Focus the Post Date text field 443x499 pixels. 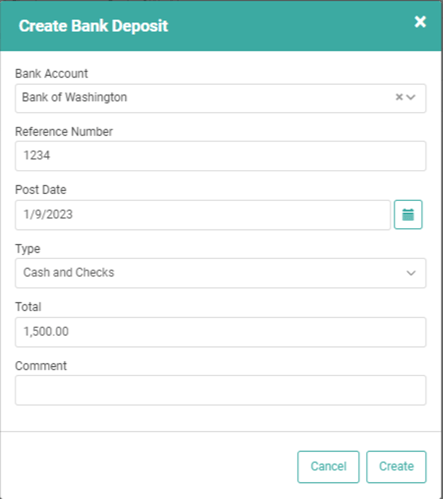tap(203, 215)
